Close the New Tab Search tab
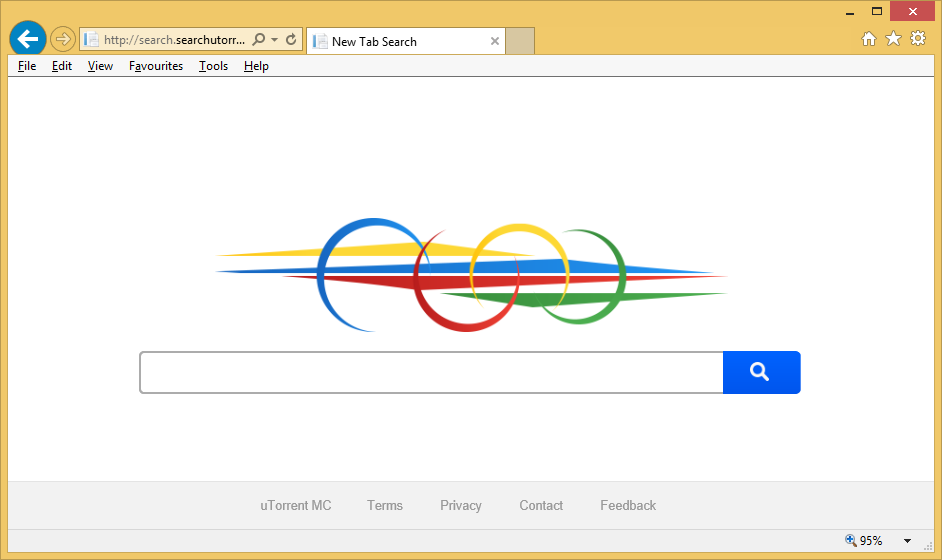This screenshot has width=942, height=560. pyautogui.click(x=494, y=41)
